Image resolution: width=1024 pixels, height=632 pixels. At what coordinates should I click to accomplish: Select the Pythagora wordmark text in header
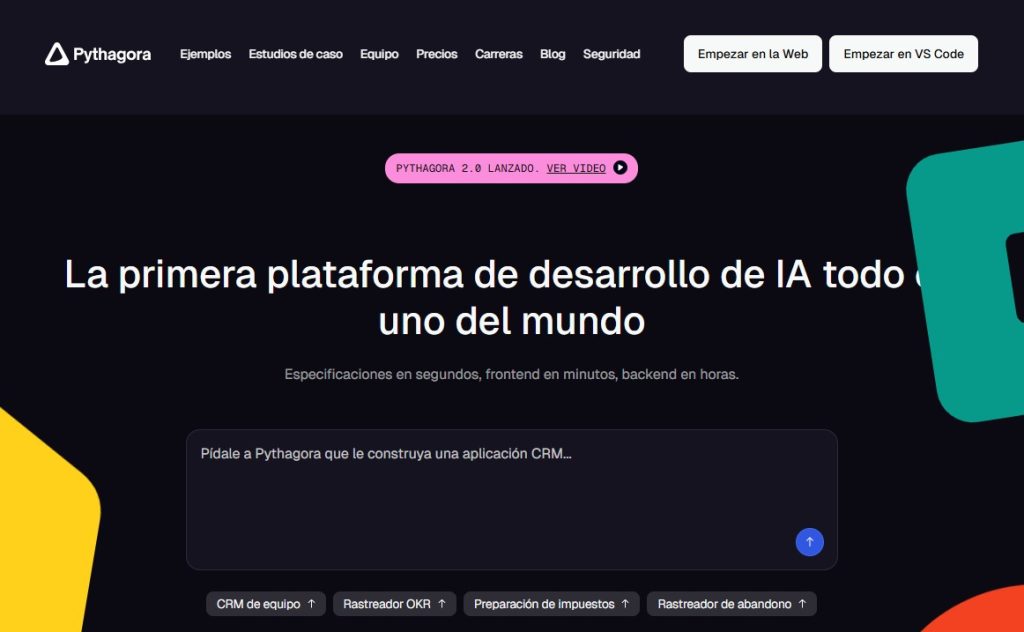pos(112,54)
